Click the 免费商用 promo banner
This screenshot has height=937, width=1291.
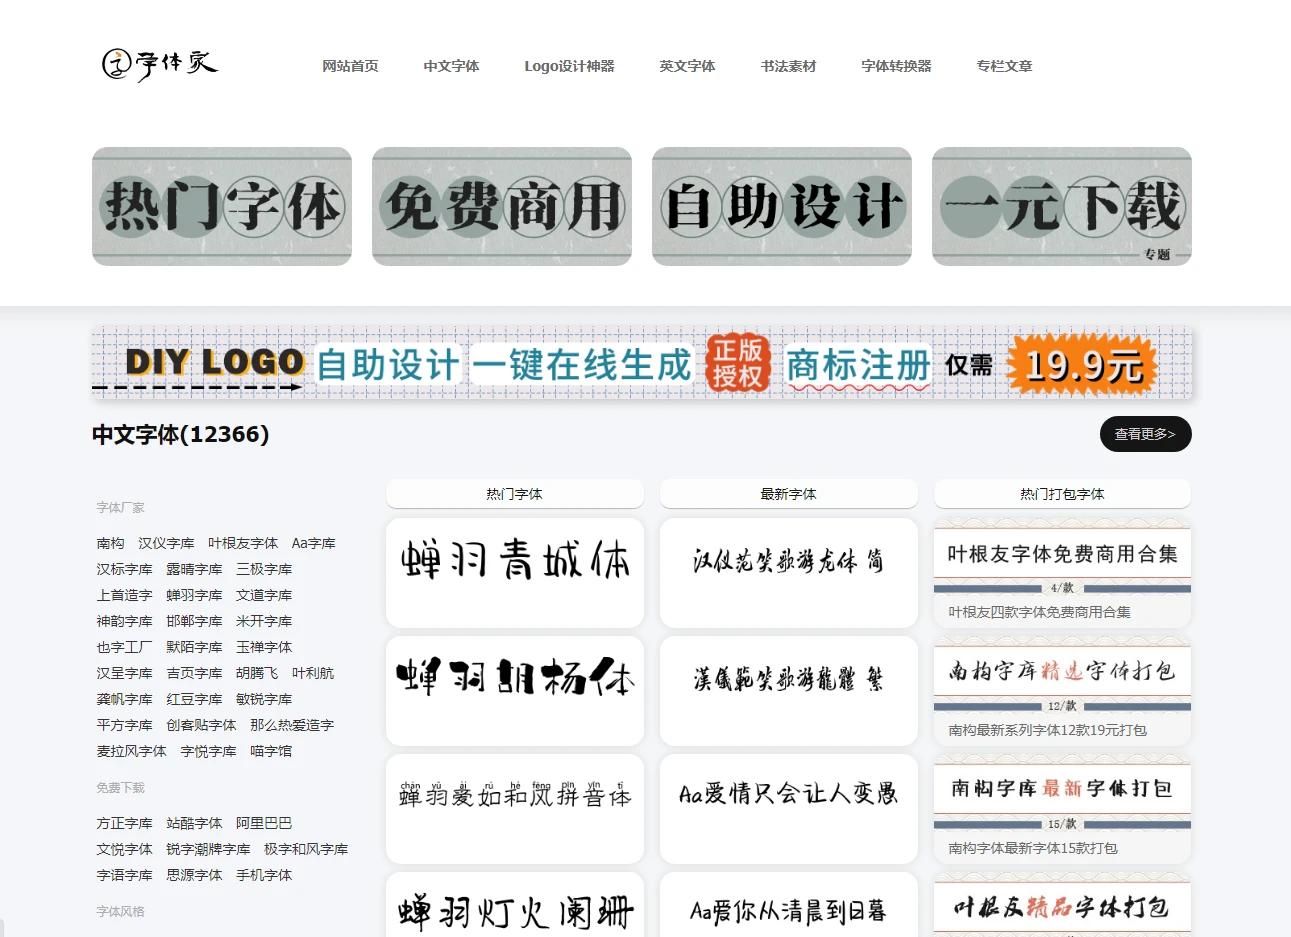[501, 206]
